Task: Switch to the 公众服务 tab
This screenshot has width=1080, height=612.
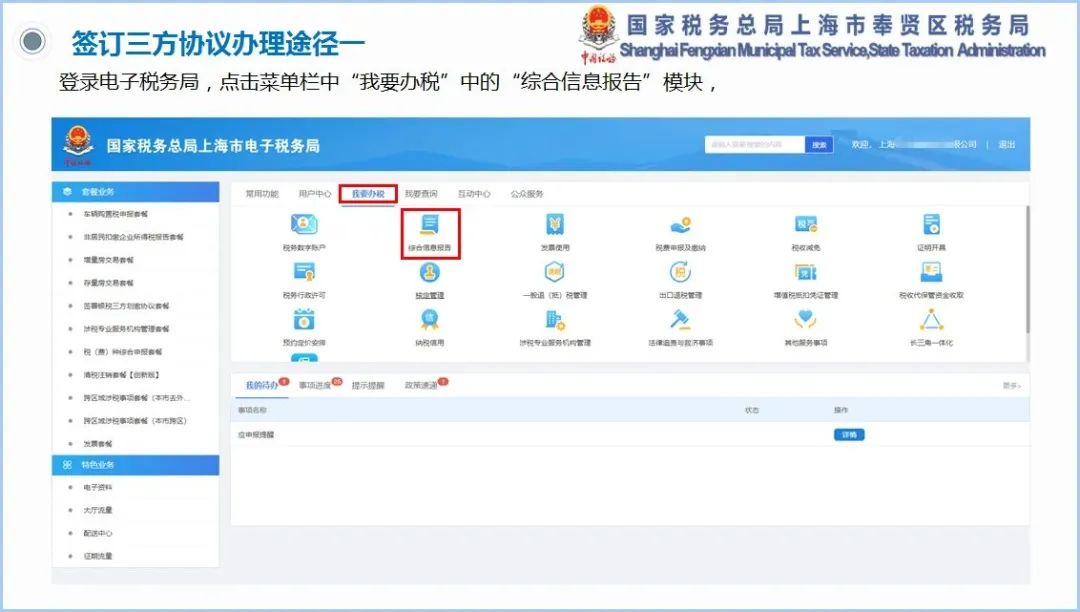Action: (x=527, y=194)
